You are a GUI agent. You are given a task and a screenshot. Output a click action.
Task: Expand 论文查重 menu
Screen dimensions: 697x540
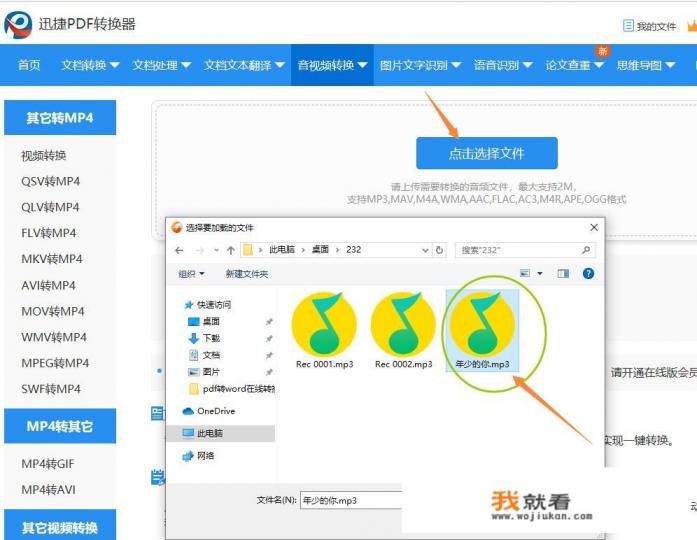(574, 65)
